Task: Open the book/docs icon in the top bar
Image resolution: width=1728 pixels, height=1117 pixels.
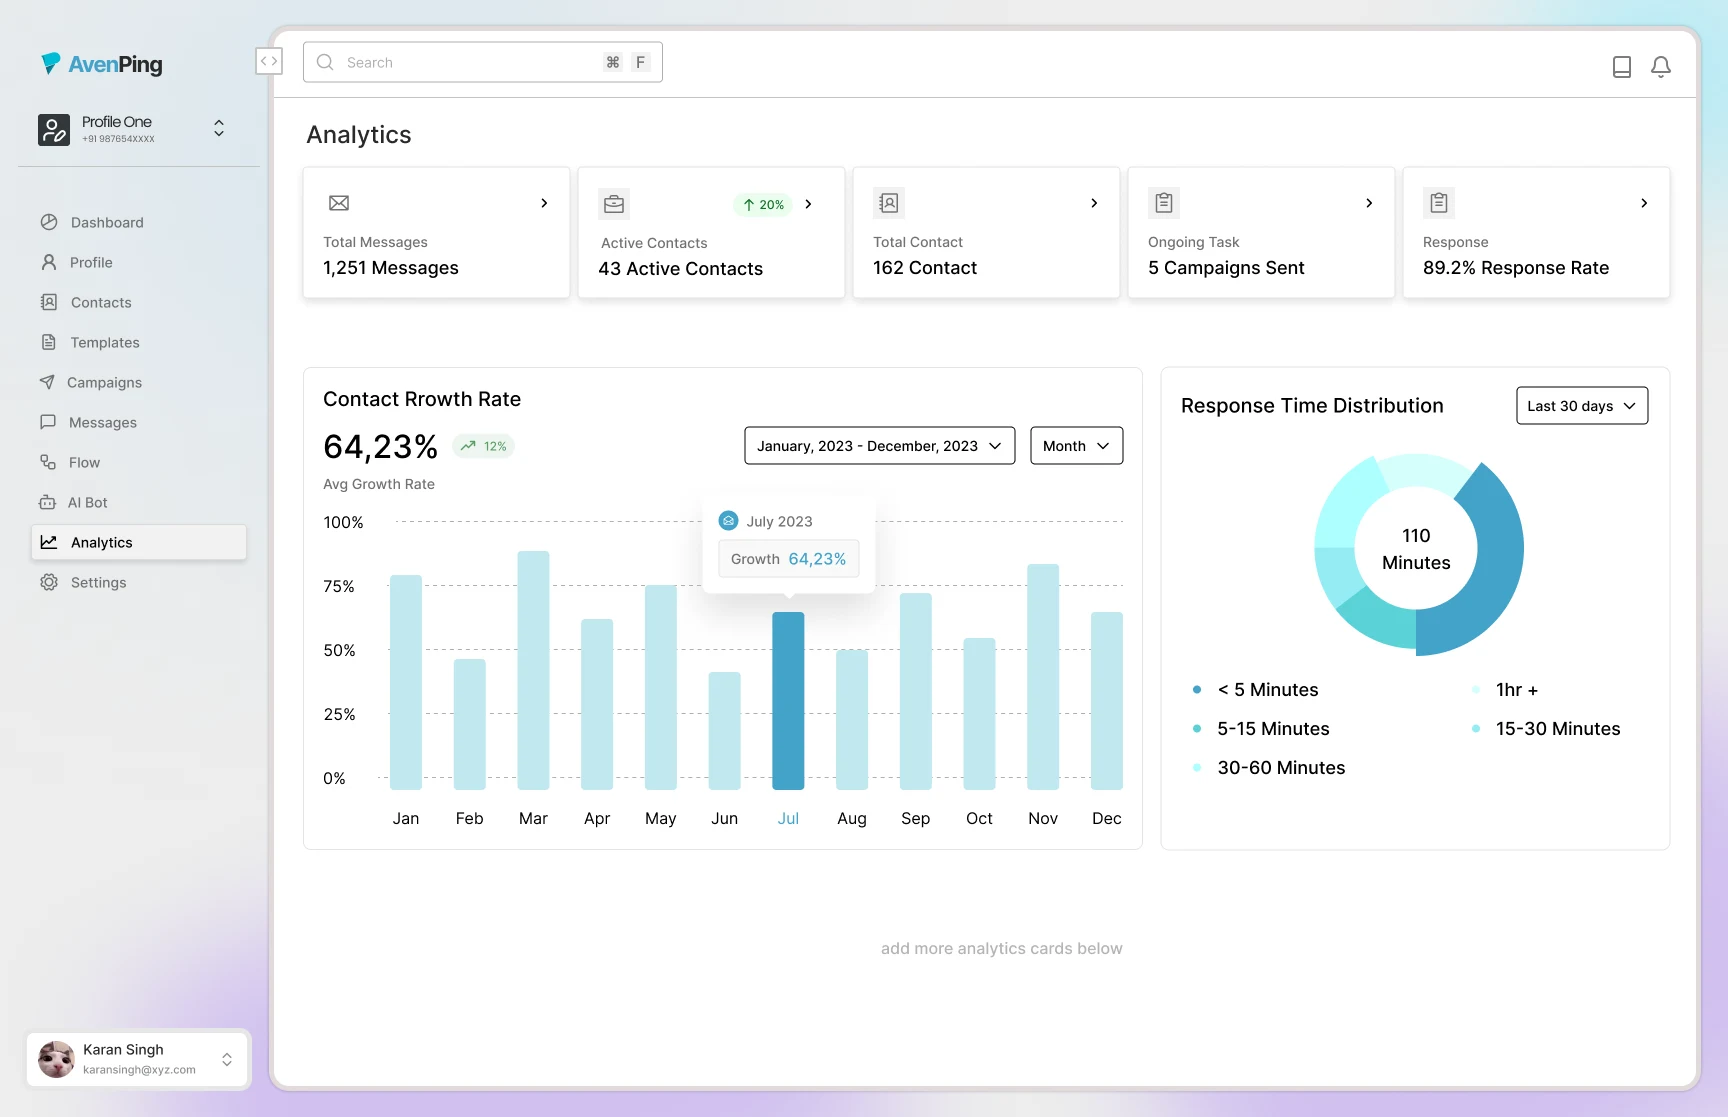Action: pos(1622,67)
